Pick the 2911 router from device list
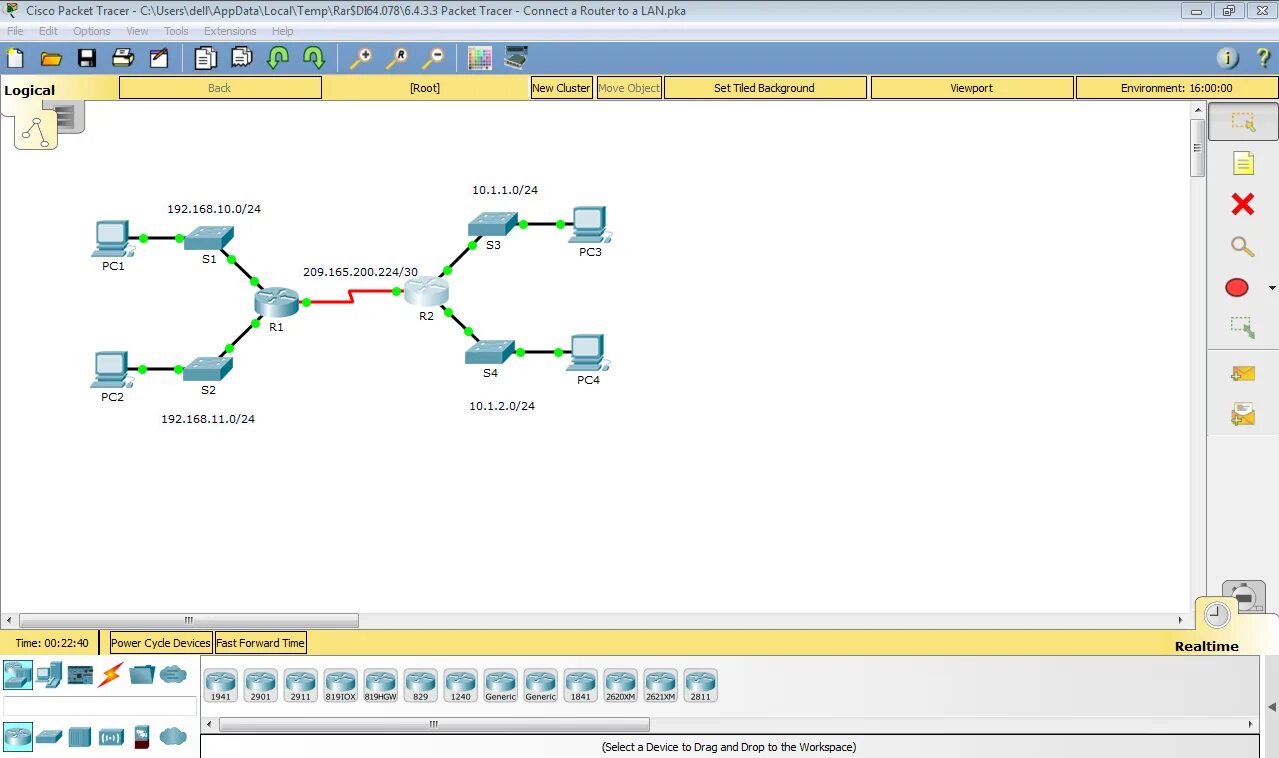Image resolution: width=1279 pixels, height=758 pixels. [301, 685]
